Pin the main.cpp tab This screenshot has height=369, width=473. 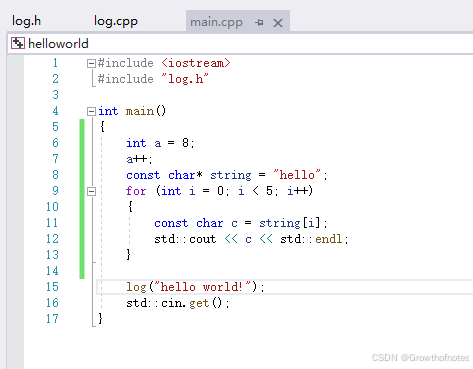(x=259, y=22)
